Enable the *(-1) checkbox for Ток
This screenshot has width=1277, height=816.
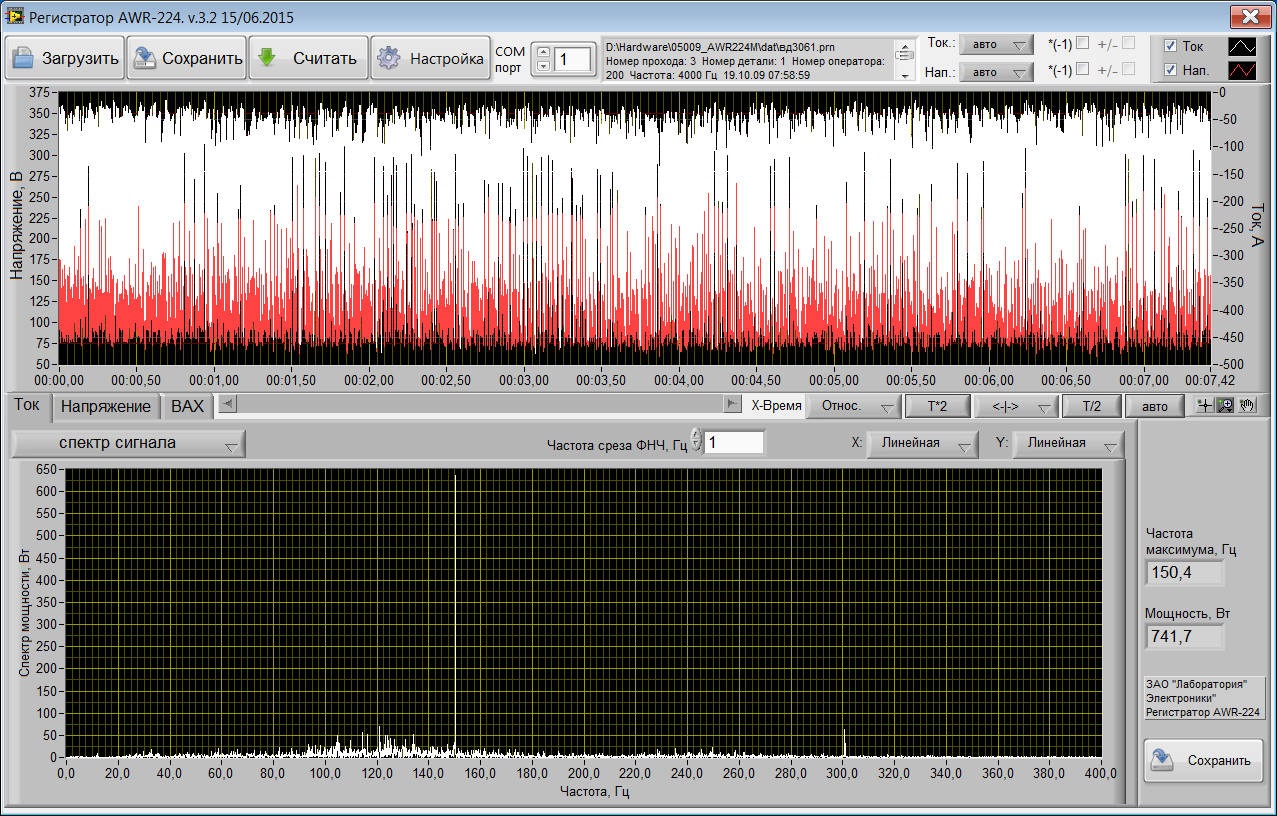tap(1082, 43)
